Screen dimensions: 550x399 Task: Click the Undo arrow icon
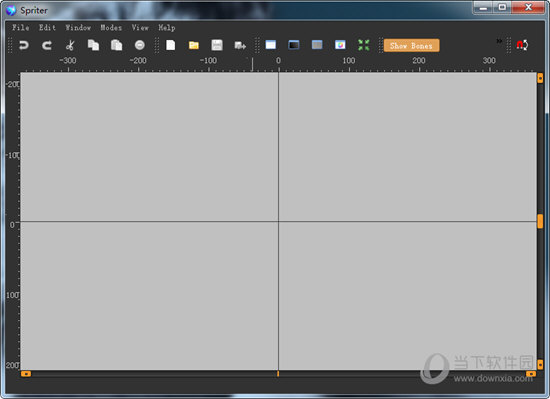point(24,45)
